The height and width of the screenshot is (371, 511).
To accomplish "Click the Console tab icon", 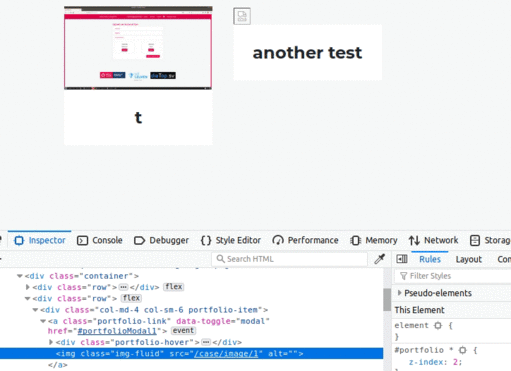I will pos(82,240).
